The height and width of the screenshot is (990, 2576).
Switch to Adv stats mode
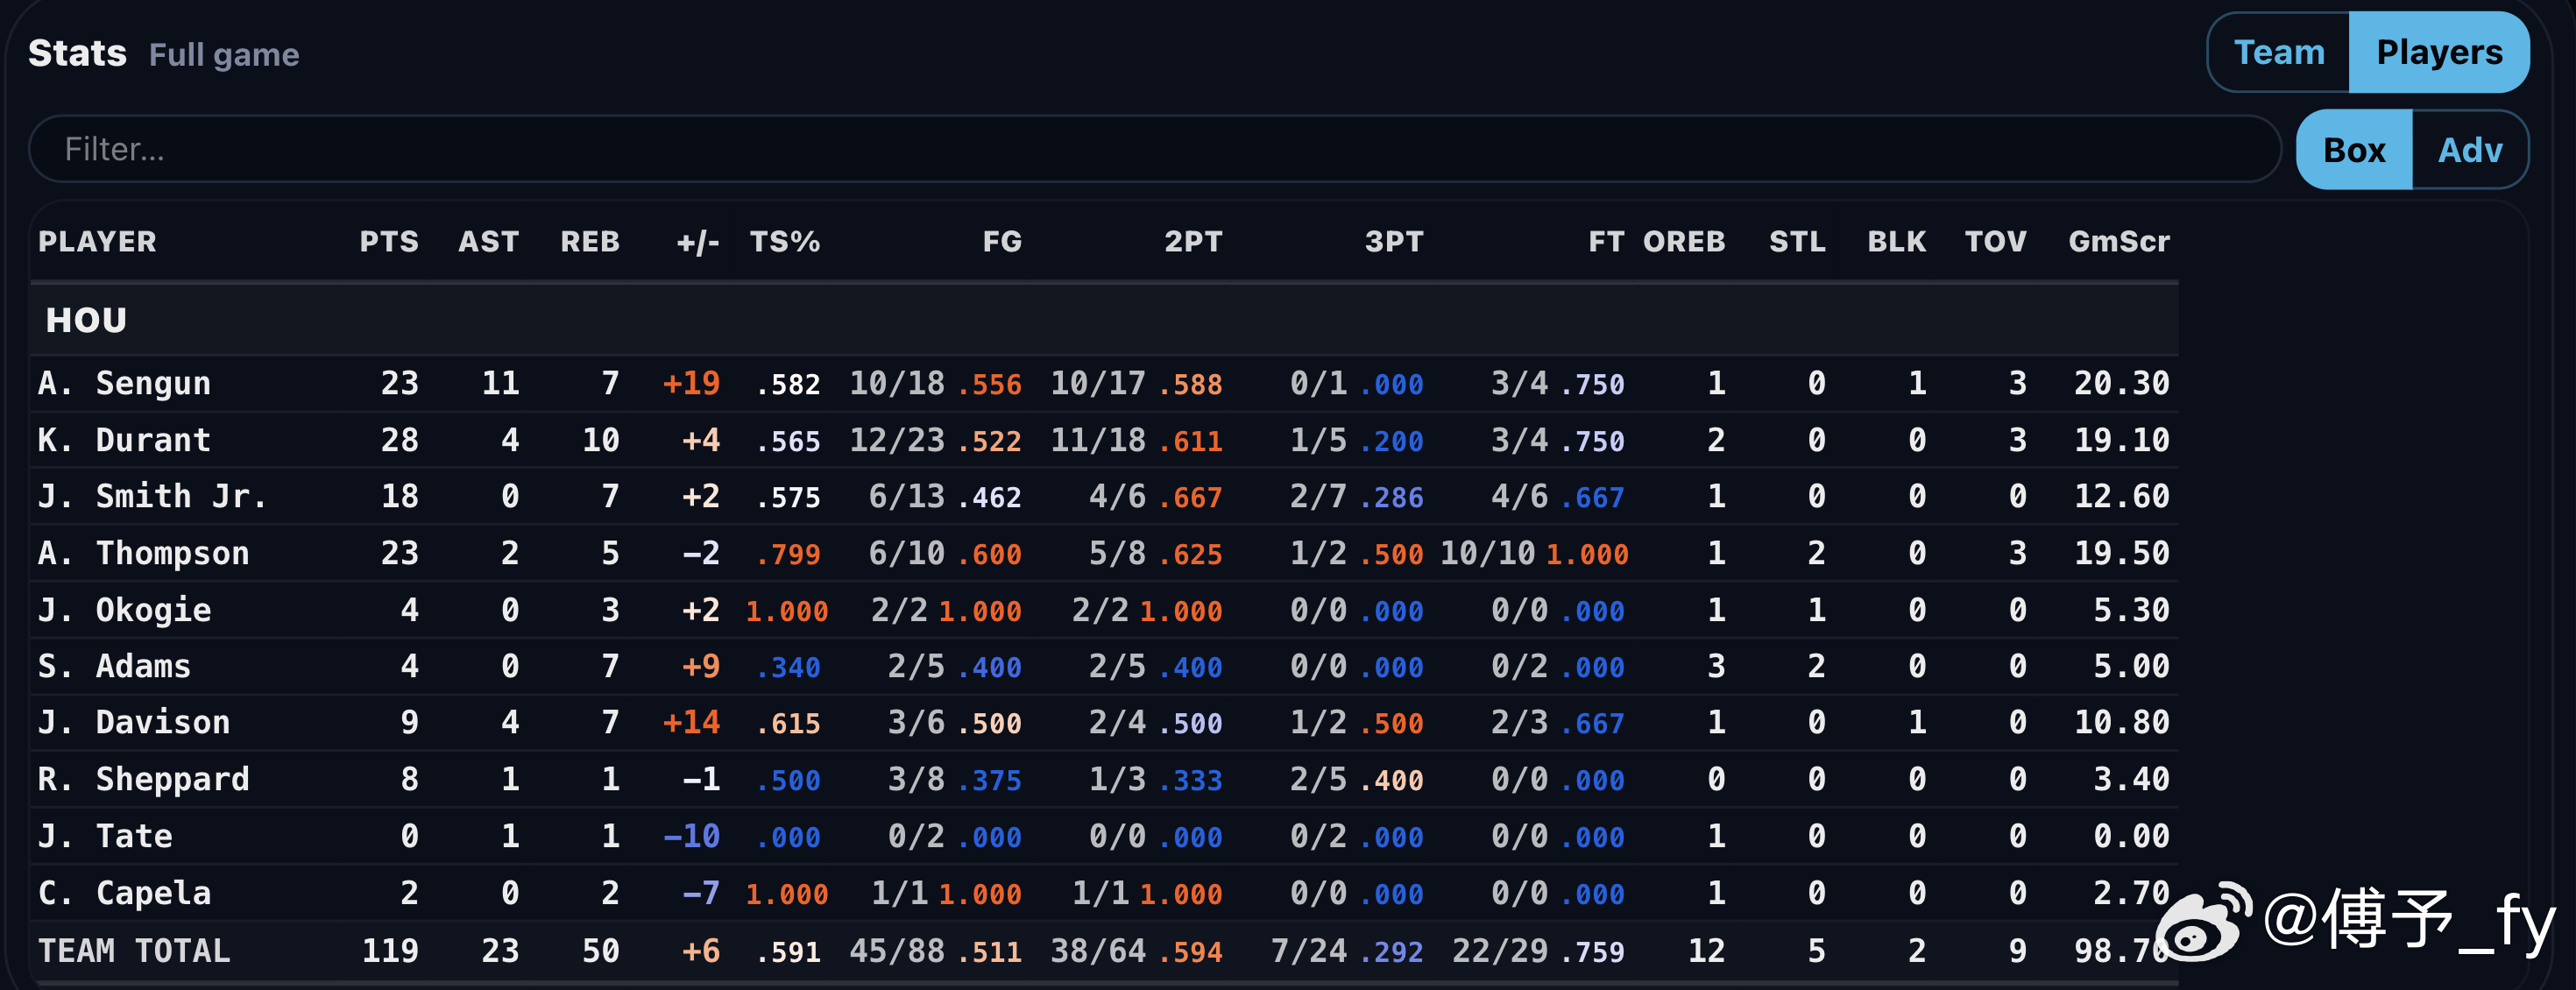coord(2469,150)
